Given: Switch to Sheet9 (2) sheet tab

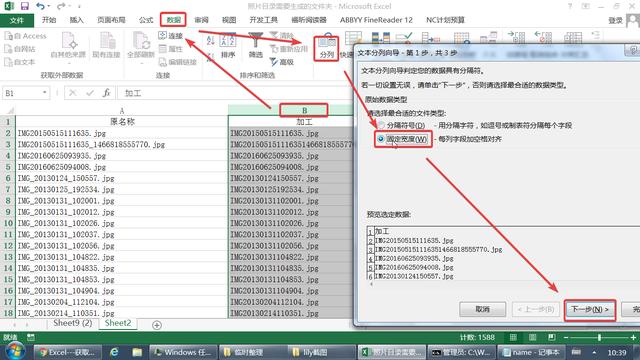Looking at the screenshot, I should click(x=73, y=323).
